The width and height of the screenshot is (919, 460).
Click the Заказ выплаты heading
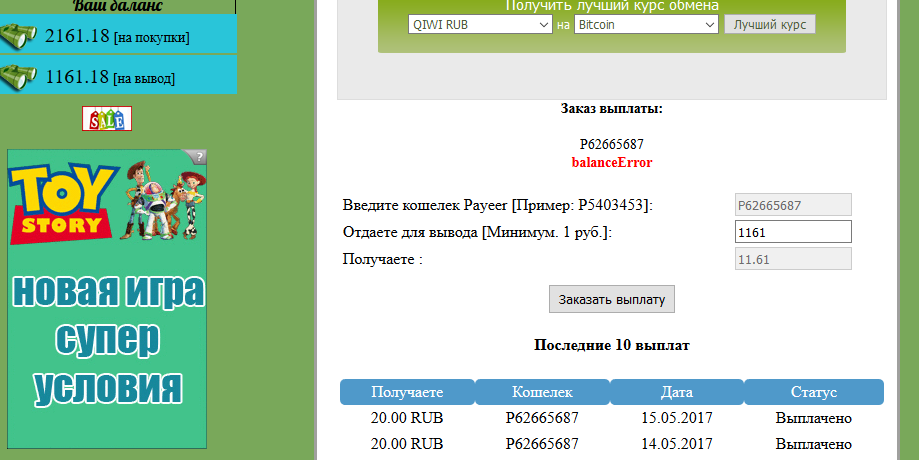click(611, 108)
